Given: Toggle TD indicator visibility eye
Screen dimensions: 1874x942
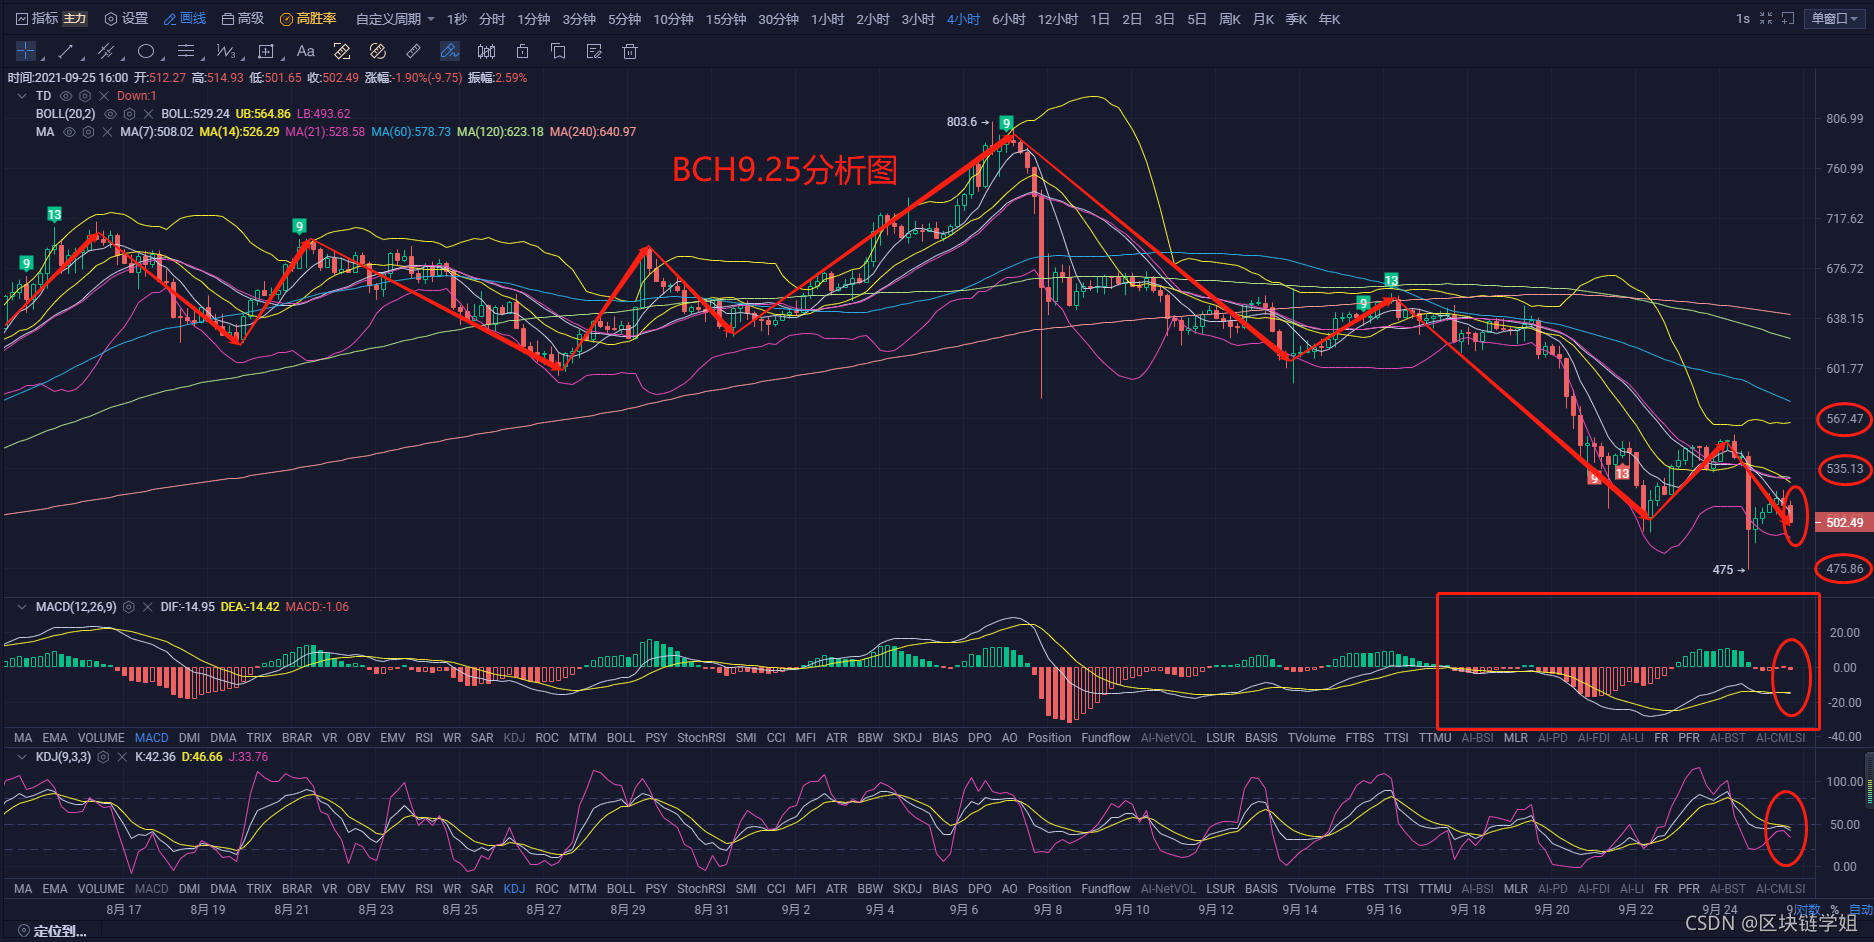Looking at the screenshot, I should pyautogui.click(x=66, y=96).
